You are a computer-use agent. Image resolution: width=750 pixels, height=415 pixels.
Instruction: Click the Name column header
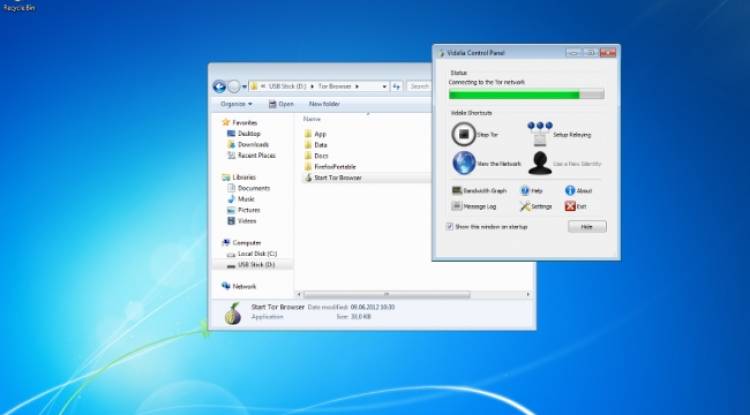point(312,119)
